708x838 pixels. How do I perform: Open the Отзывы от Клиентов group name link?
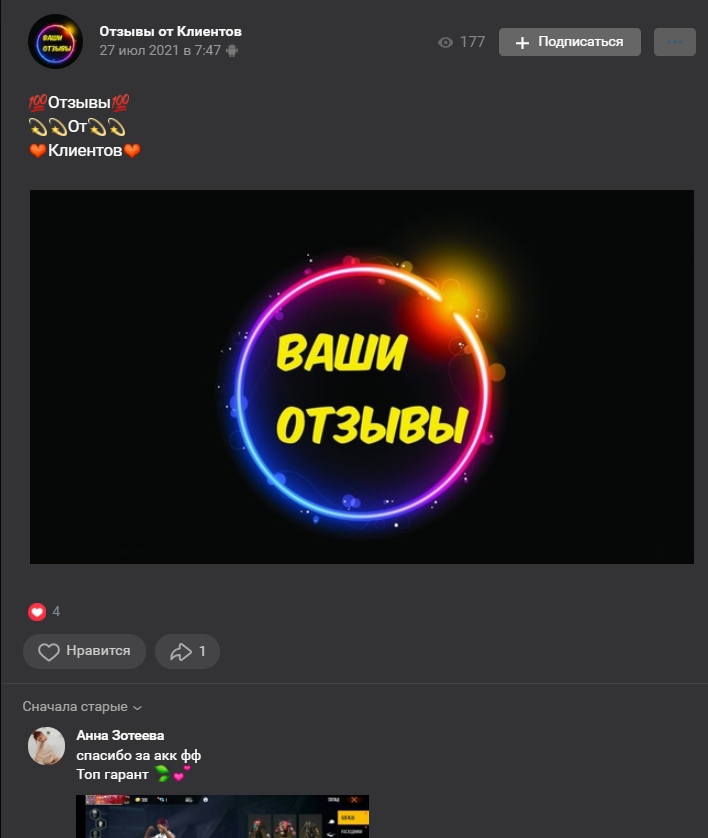[x=170, y=32]
